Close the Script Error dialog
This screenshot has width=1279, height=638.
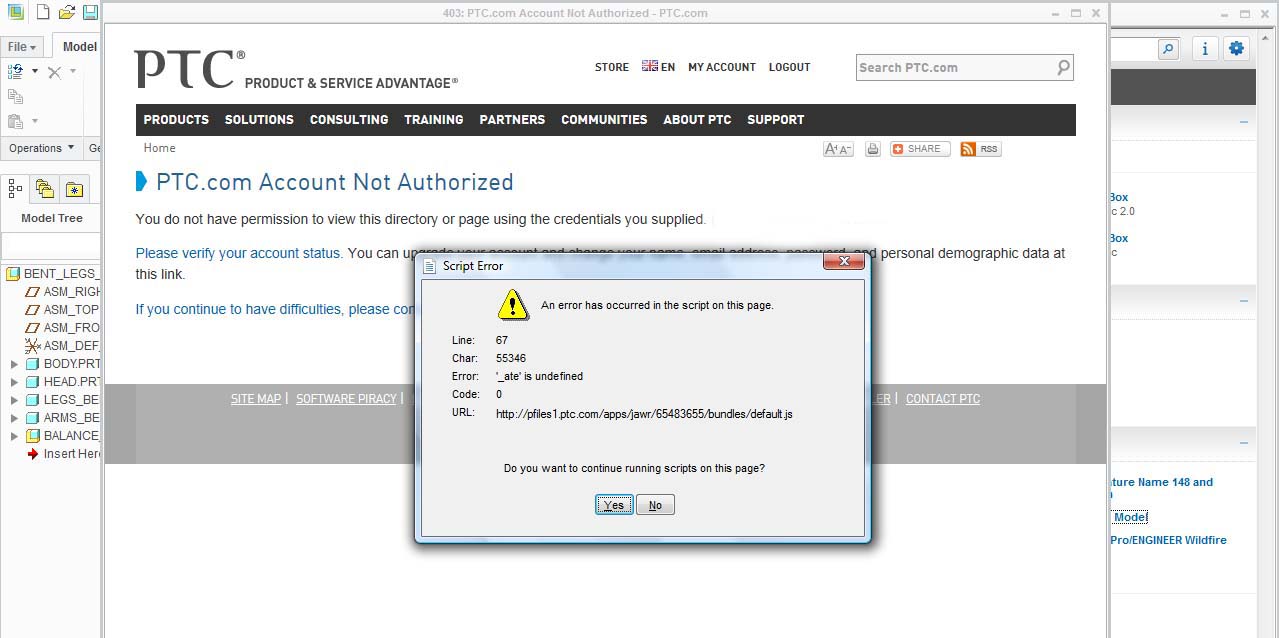pos(843,261)
